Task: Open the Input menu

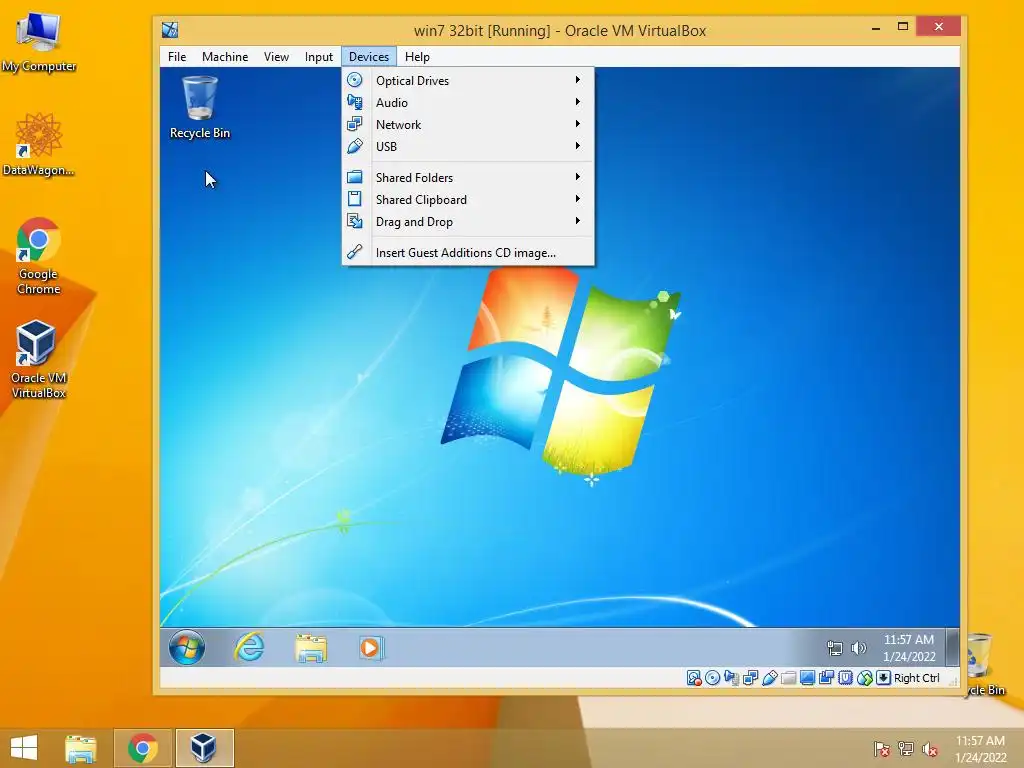Action: [319, 57]
